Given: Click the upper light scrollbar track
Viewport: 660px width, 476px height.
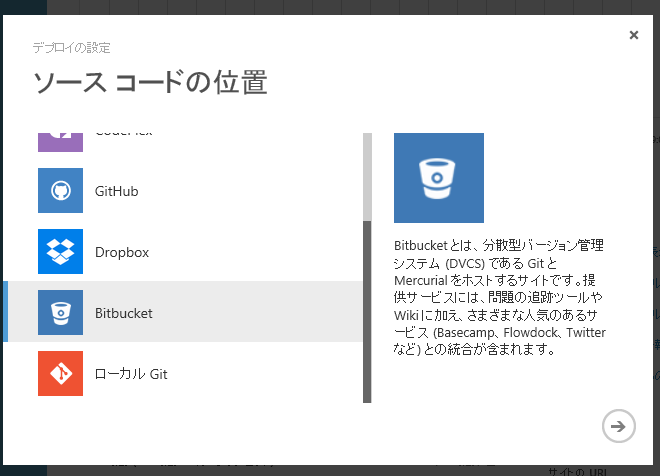Looking at the screenshot, I should (367, 175).
